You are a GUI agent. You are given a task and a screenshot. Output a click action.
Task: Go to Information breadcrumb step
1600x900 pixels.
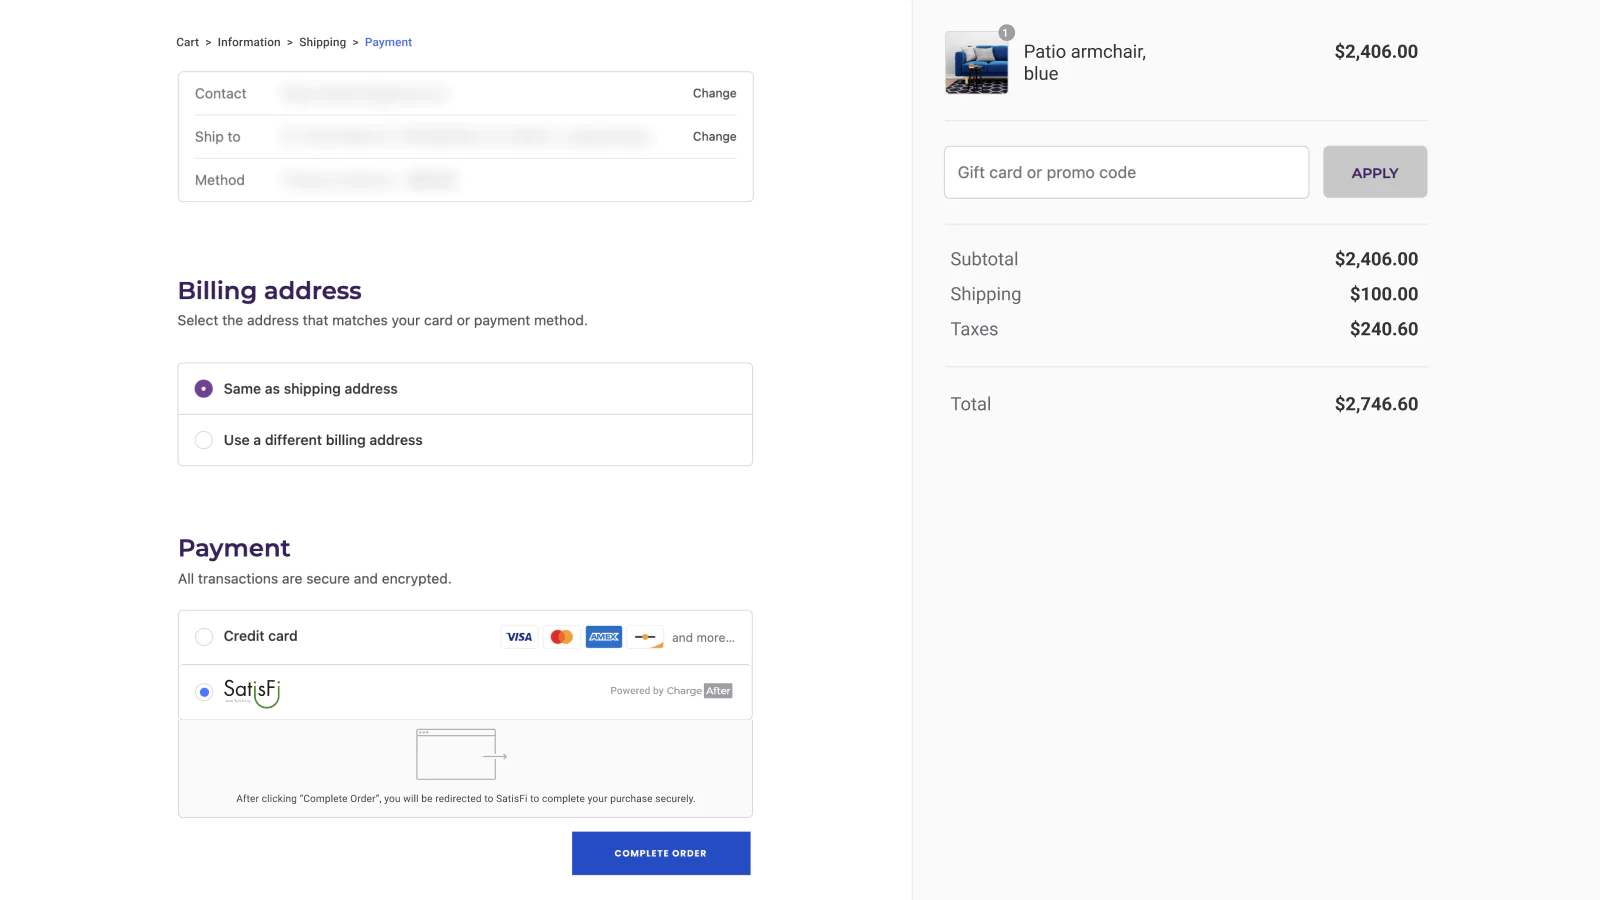tap(249, 42)
